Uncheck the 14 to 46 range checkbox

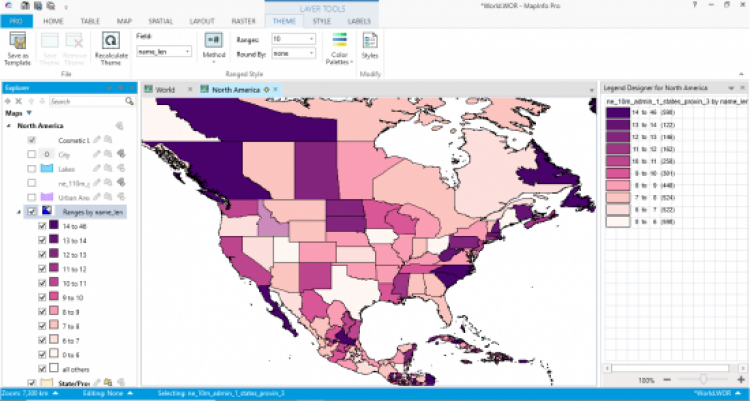click(x=40, y=226)
